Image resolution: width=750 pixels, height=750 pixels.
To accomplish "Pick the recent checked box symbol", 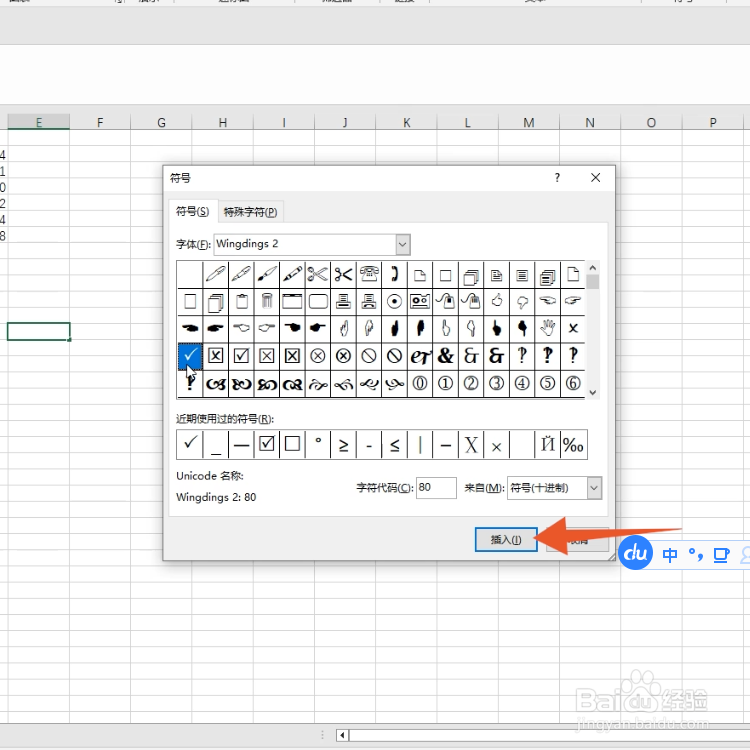I will click(x=266, y=445).
